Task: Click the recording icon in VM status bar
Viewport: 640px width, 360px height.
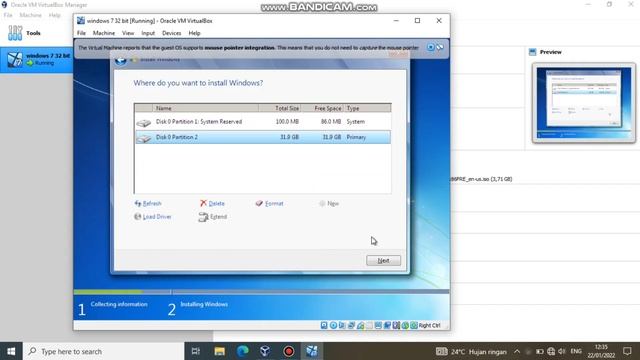Action: (x=387, y=325)
